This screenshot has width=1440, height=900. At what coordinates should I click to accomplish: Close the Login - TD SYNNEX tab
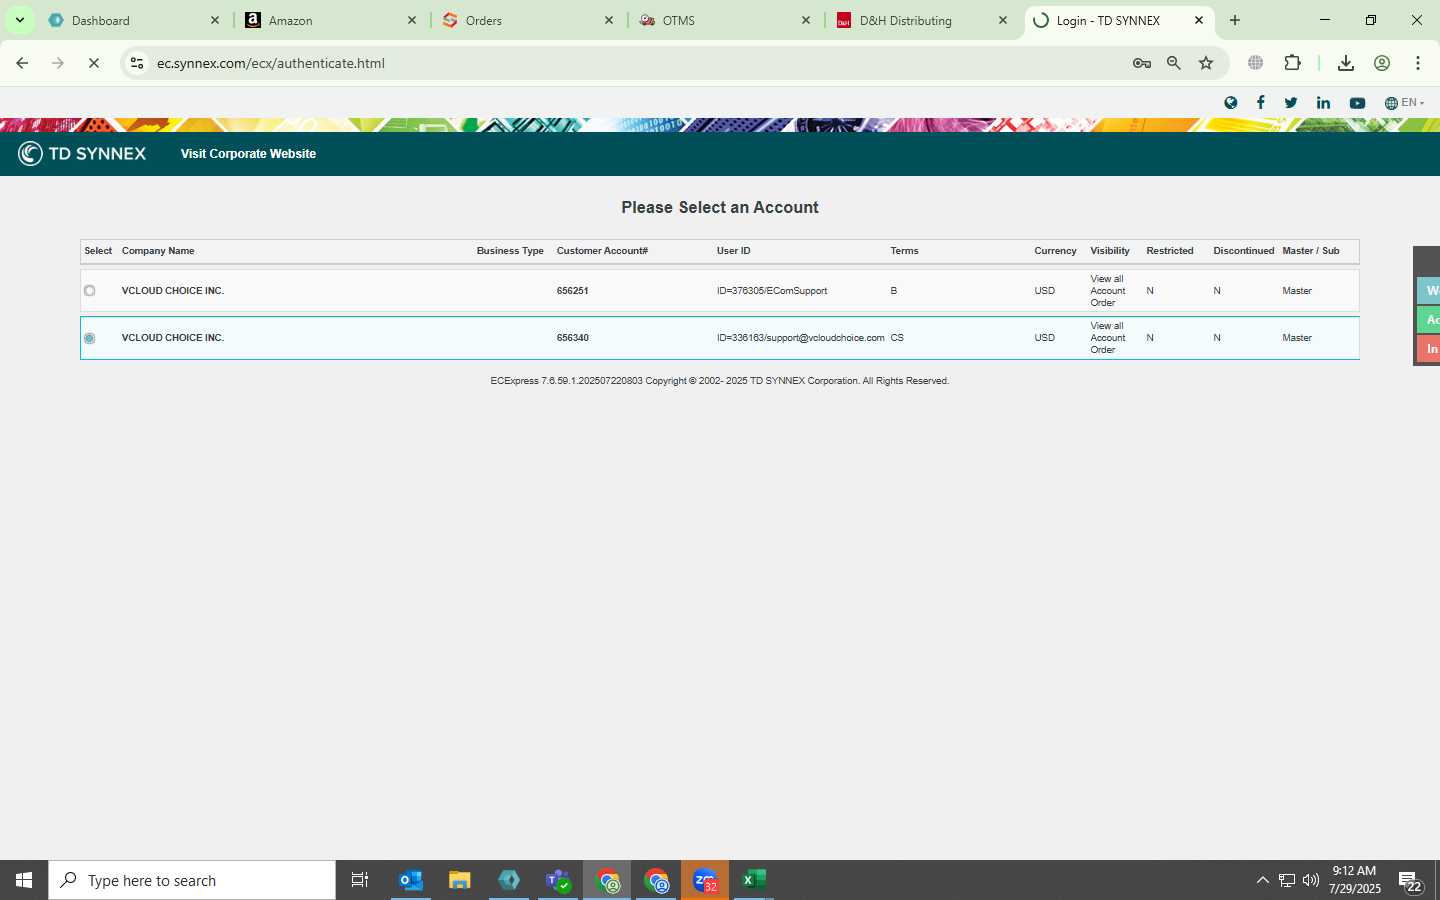pyautogui.click(x=1199, y=20)
